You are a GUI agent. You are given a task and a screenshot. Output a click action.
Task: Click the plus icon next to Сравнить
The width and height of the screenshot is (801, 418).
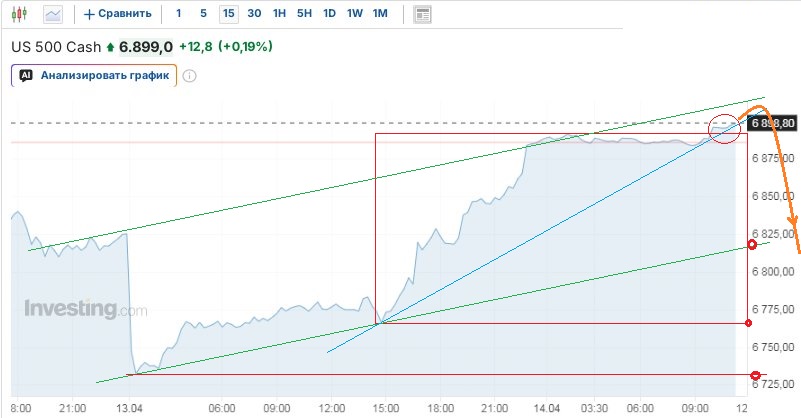[89, 14]
